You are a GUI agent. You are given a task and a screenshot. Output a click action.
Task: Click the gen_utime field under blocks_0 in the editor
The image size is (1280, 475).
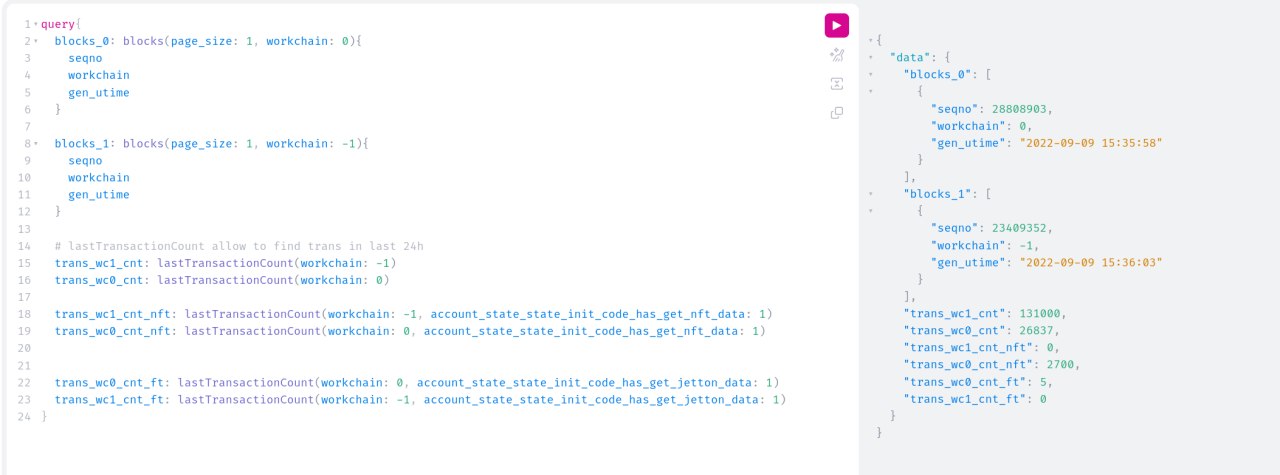(98, 93)
